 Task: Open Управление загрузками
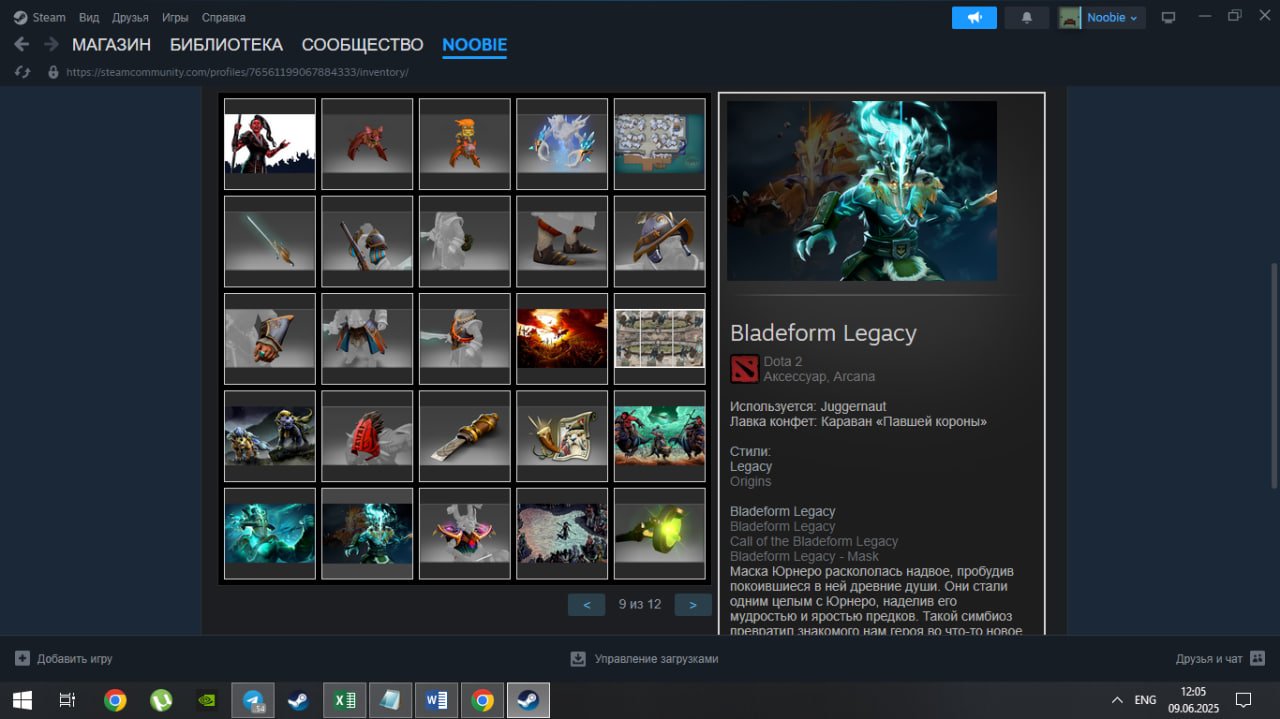coord(644,659)
